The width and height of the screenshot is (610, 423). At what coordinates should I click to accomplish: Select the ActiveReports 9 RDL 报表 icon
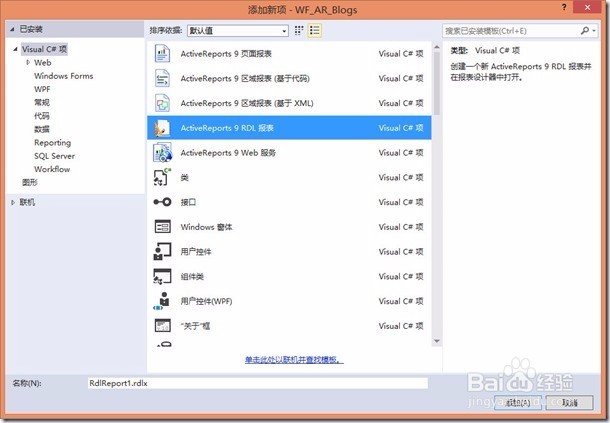(162, 128)
